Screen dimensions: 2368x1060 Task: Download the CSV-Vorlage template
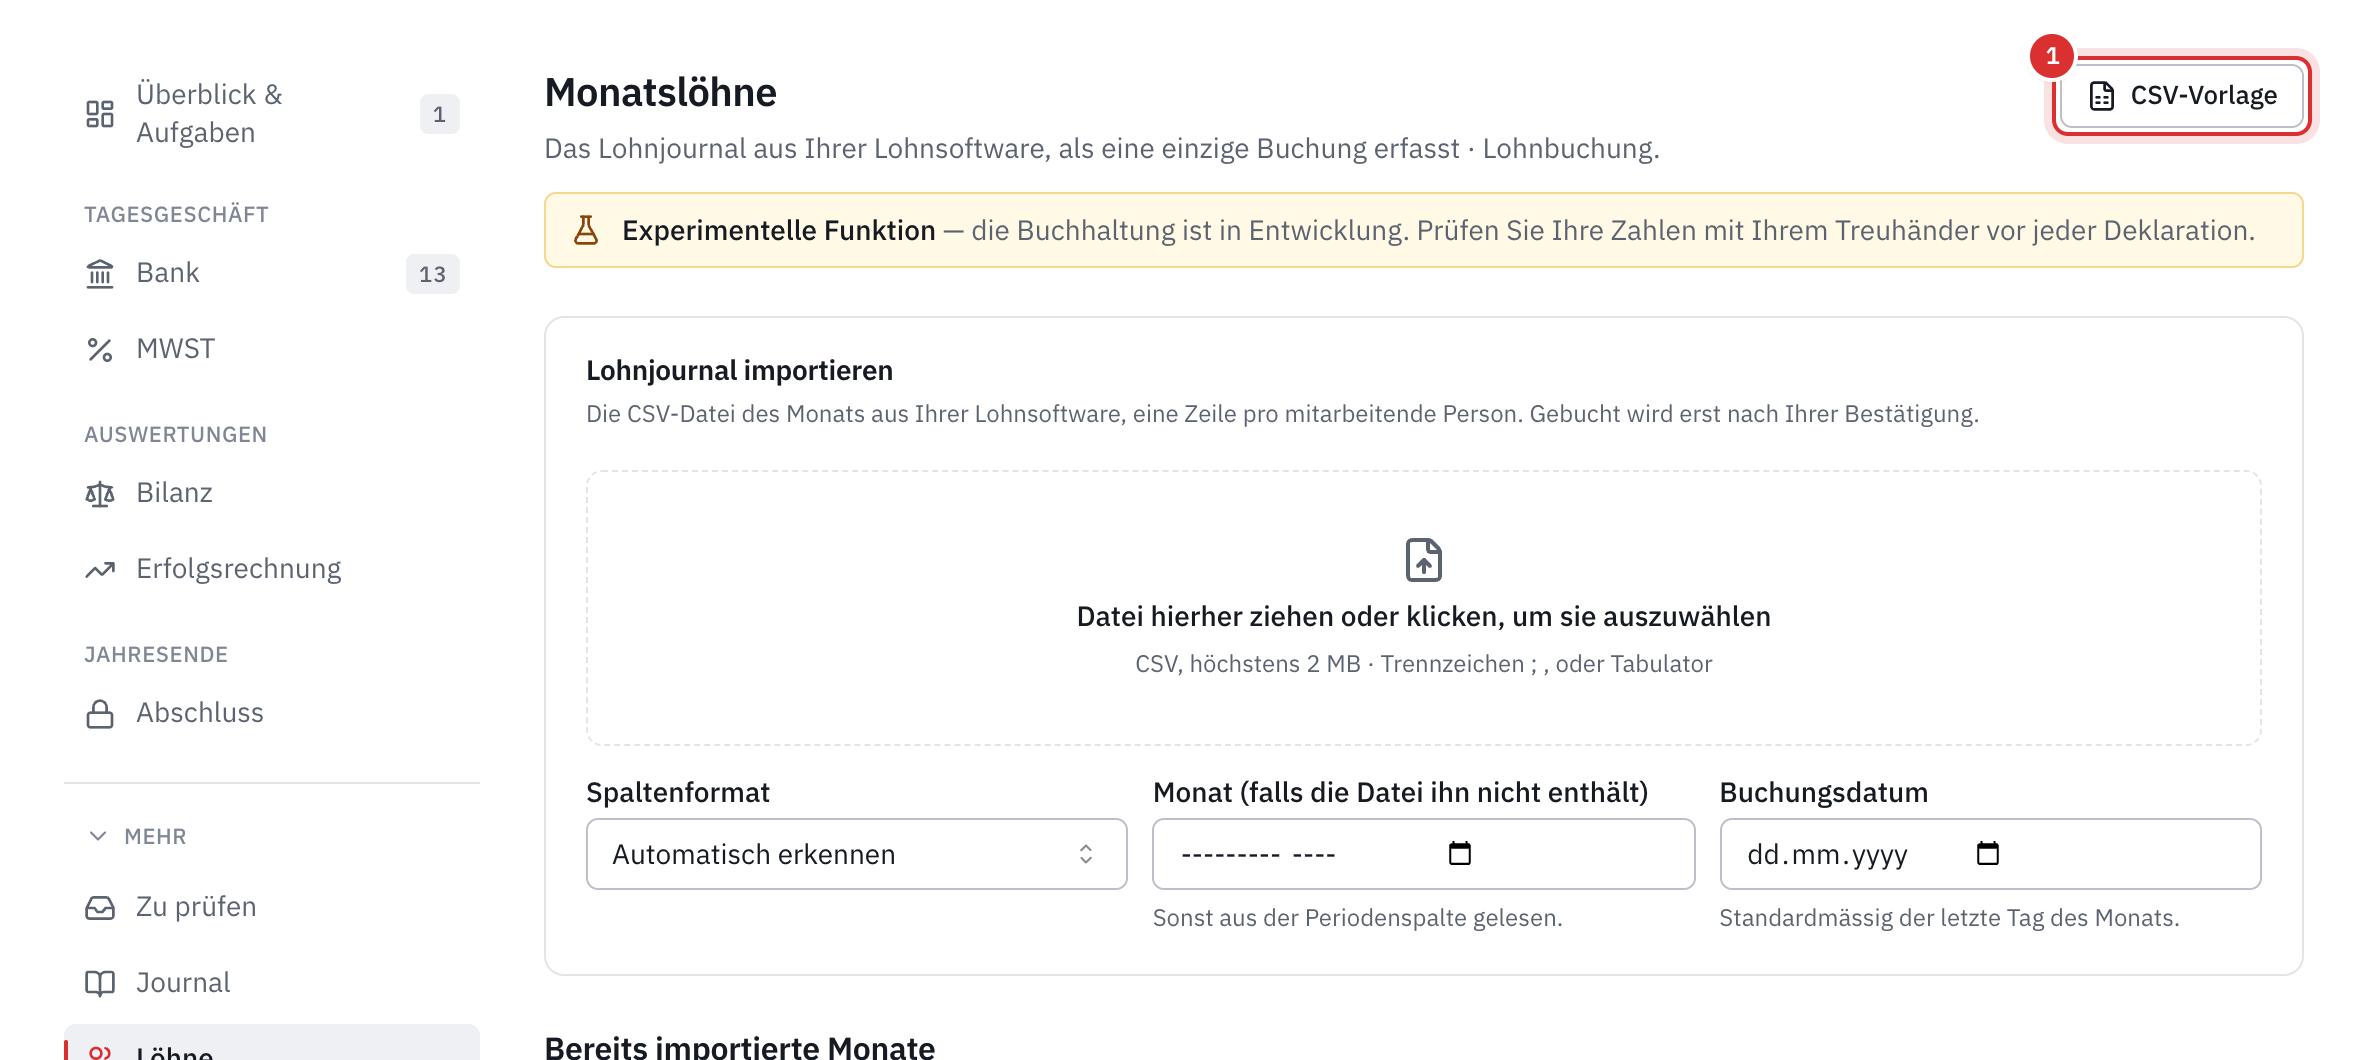(2182, 96)
